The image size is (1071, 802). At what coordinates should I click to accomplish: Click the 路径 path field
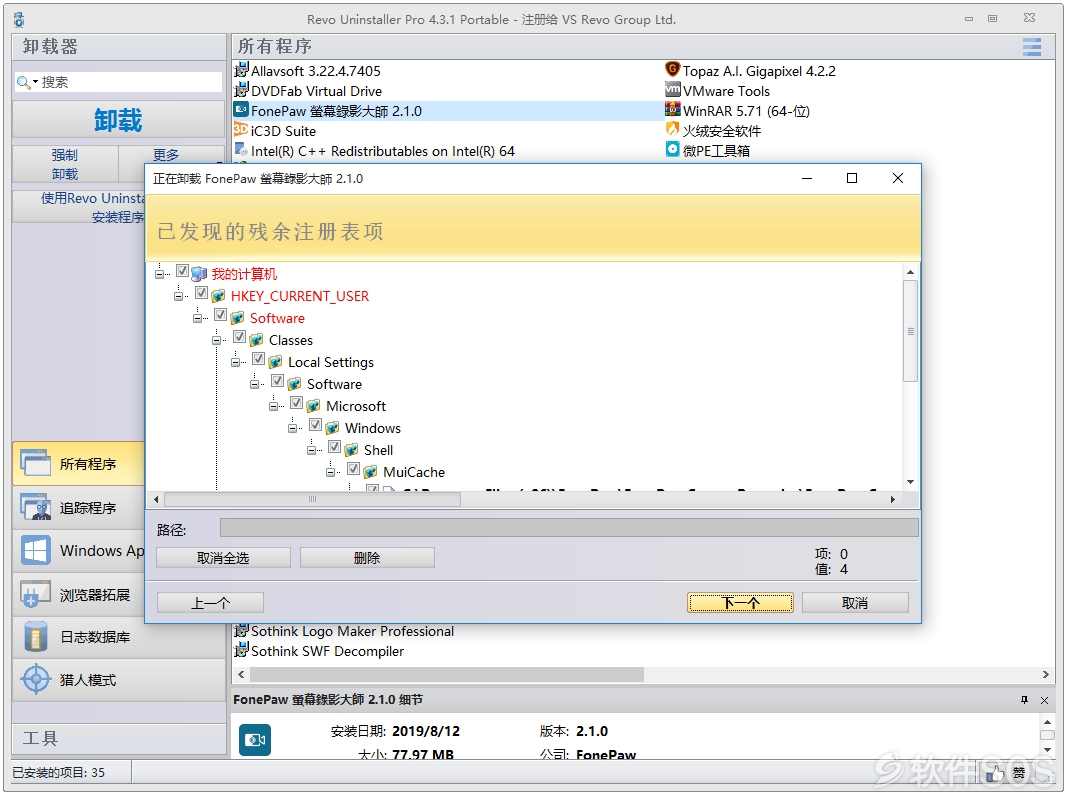(x=569, y=527)
